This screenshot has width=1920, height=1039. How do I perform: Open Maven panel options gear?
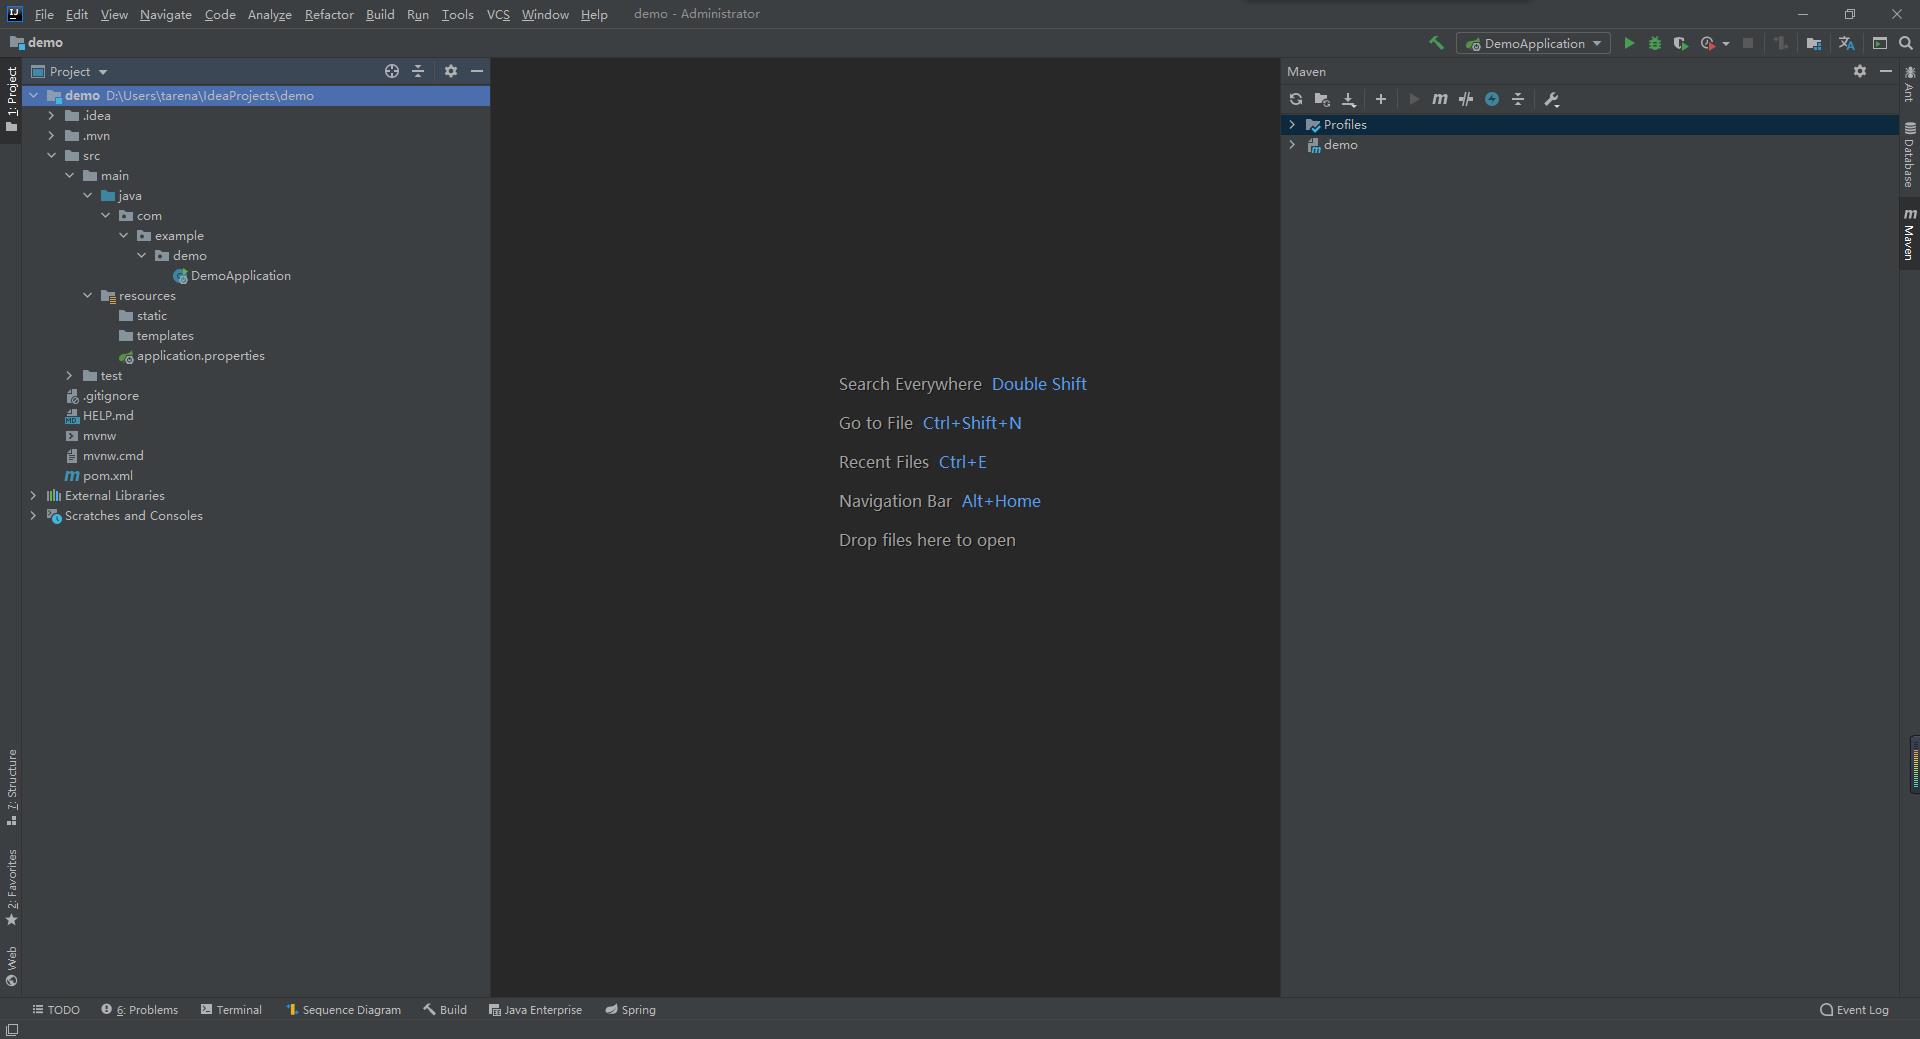point(1860,71)
